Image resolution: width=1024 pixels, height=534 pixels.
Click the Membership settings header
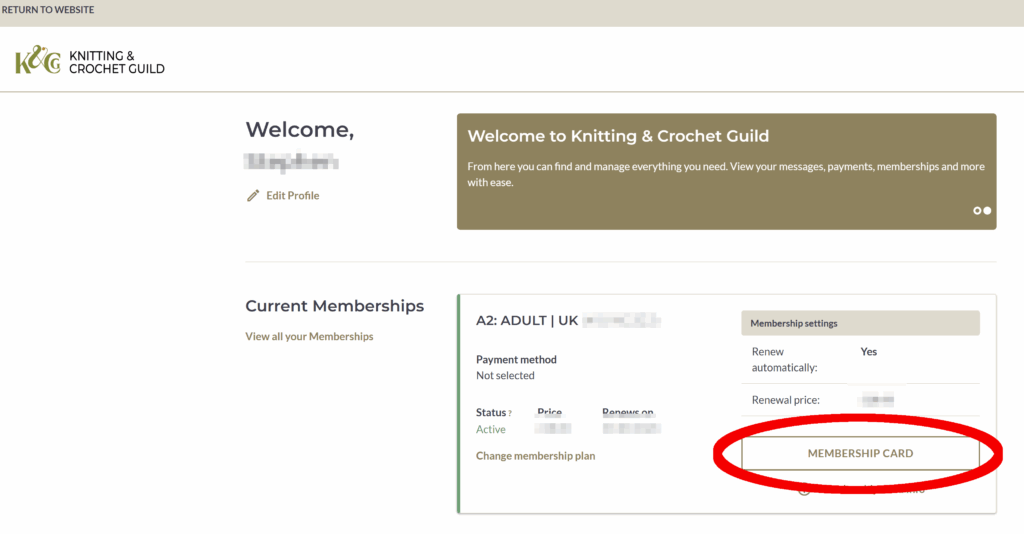coord(860,323)
